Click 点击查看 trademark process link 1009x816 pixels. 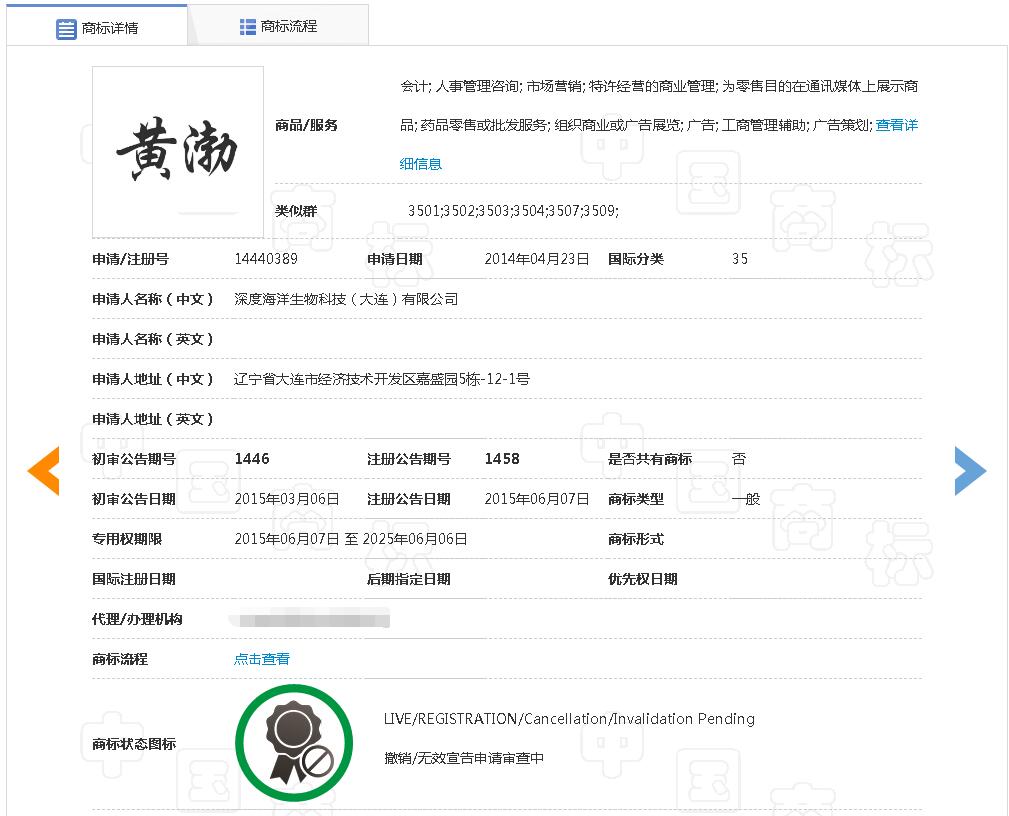point(261,659)
